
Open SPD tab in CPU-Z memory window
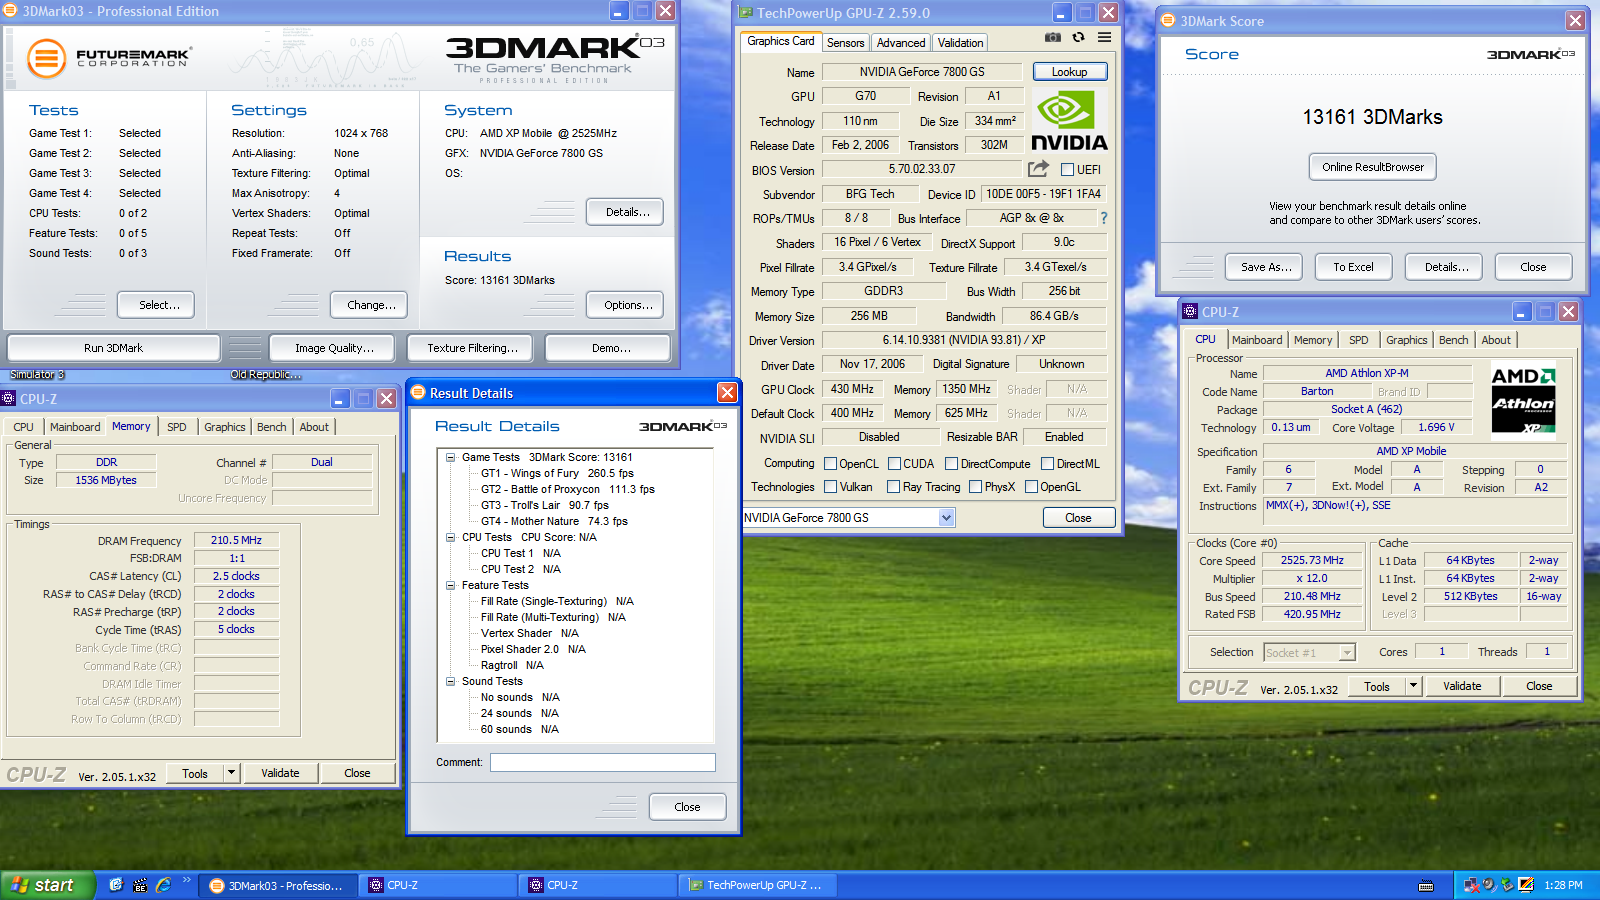click(177, 427)
